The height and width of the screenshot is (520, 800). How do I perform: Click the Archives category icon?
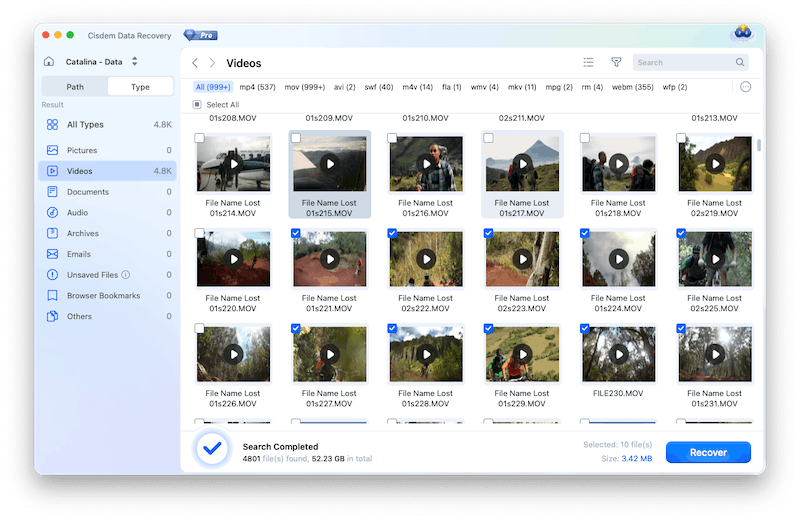pos(52,233)
